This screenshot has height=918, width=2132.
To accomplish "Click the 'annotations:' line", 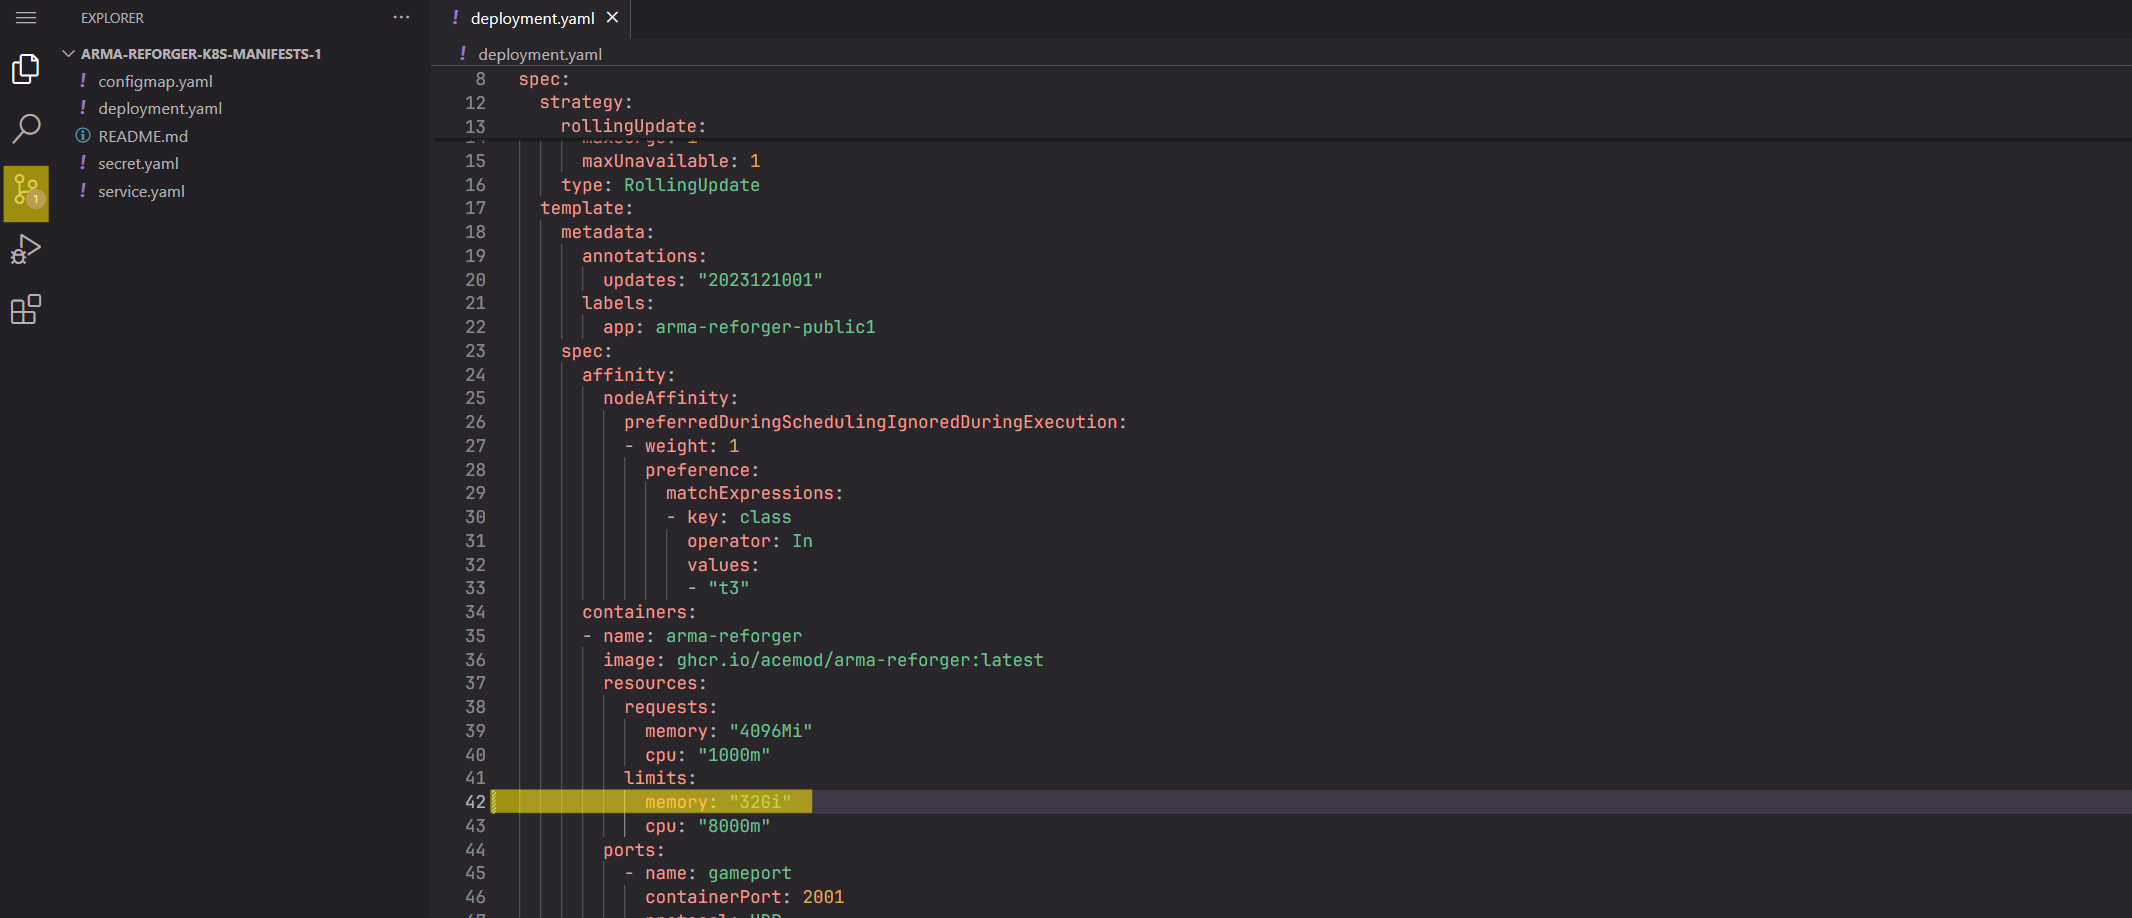I will click(644, 256).
